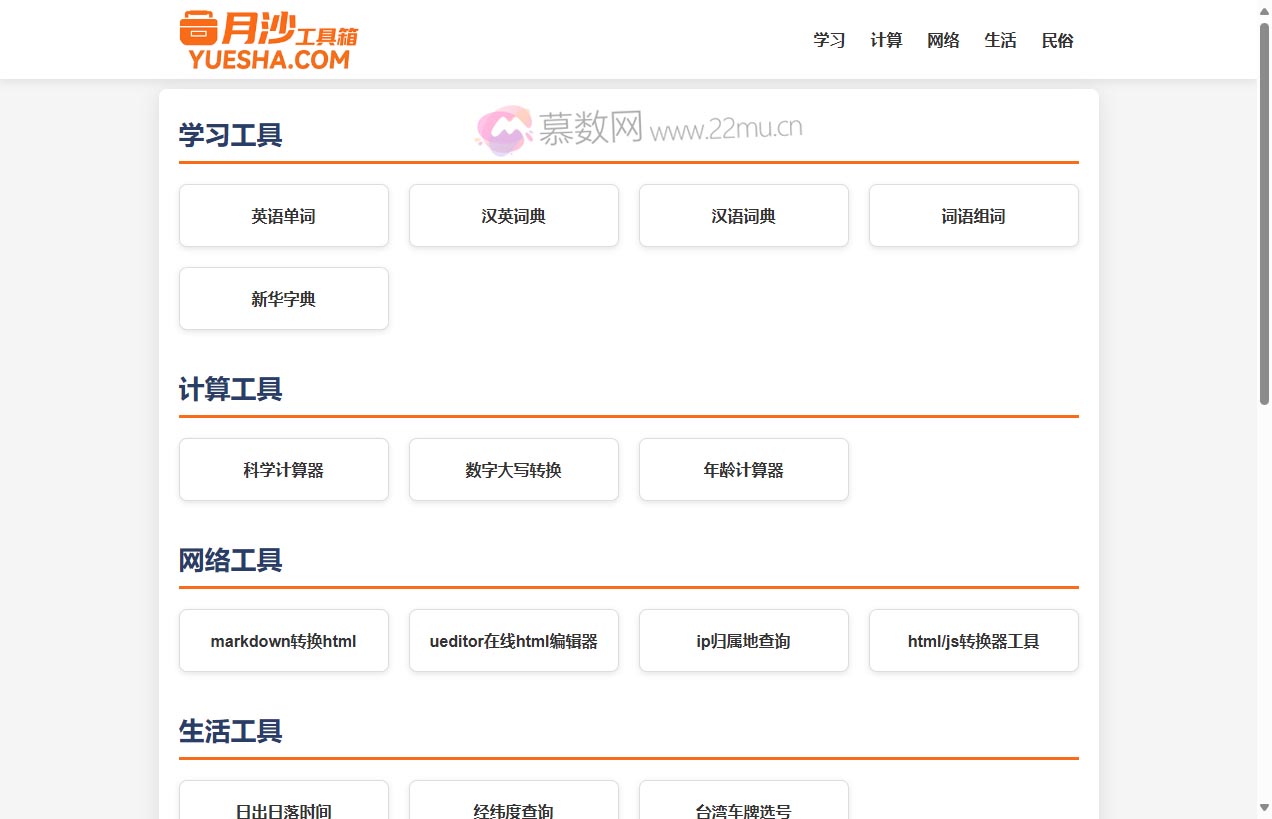Launch the 科学计算器 tool

[x=283, y=469]
